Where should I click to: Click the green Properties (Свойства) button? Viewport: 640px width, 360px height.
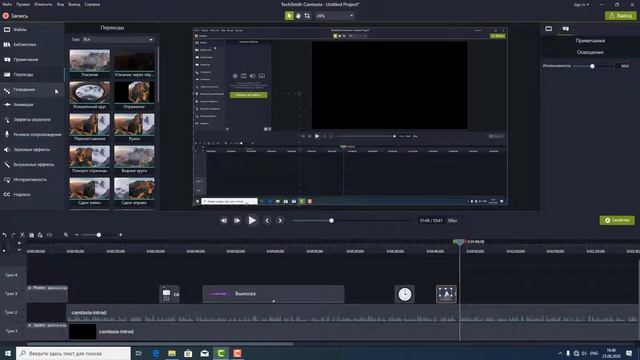tap(617, 220)
